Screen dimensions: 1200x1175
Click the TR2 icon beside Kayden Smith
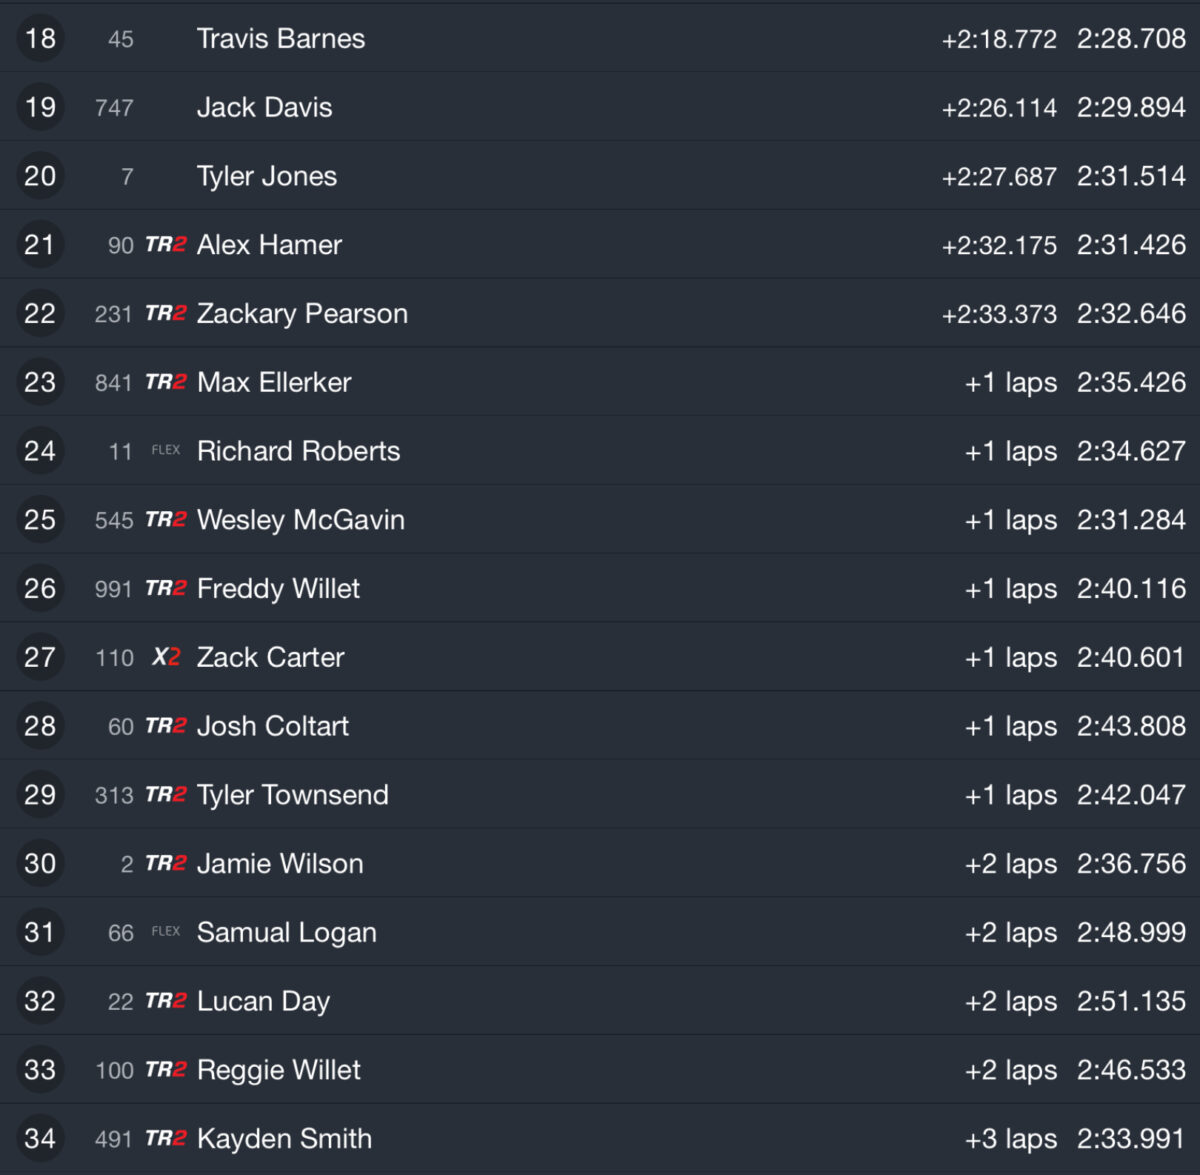pyautogui.click(x=166, y=1138)
